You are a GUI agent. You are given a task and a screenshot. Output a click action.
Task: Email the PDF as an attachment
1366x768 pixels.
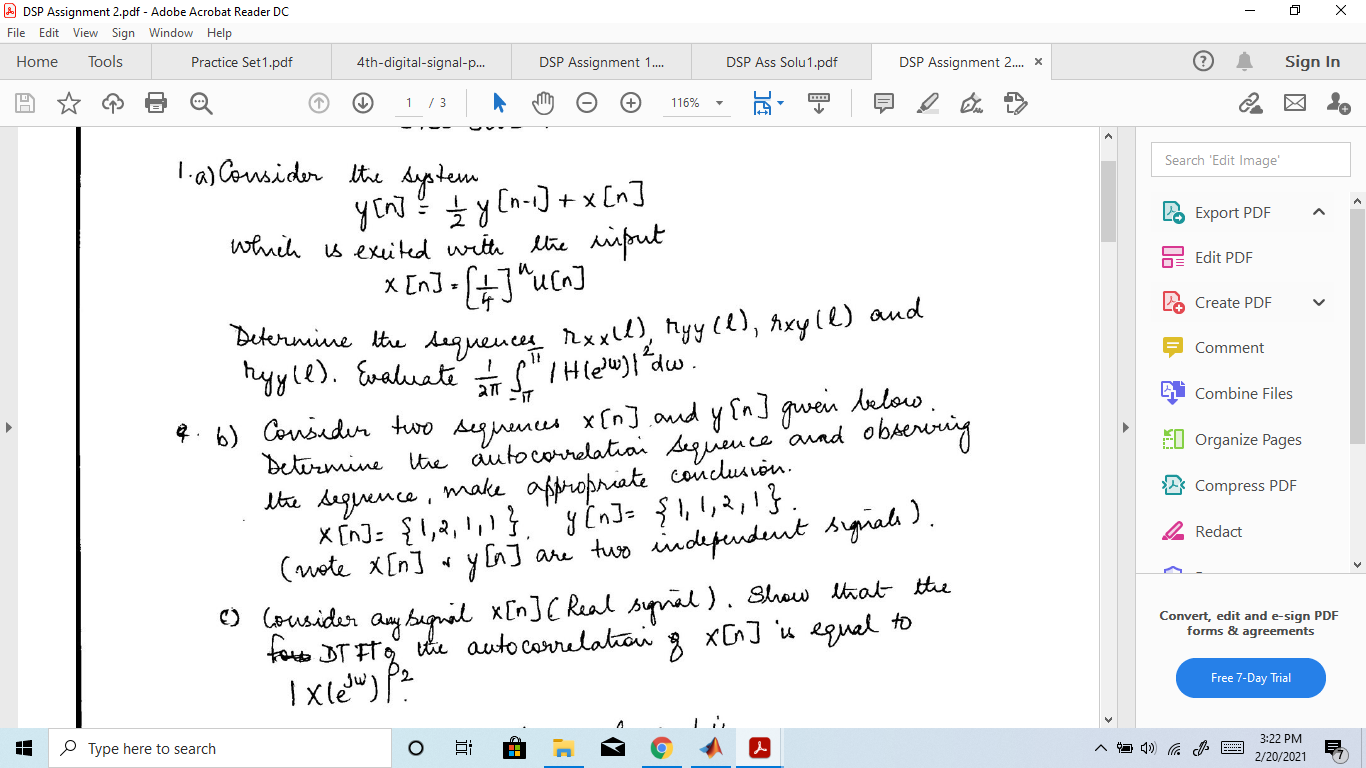click(1295, 103)
